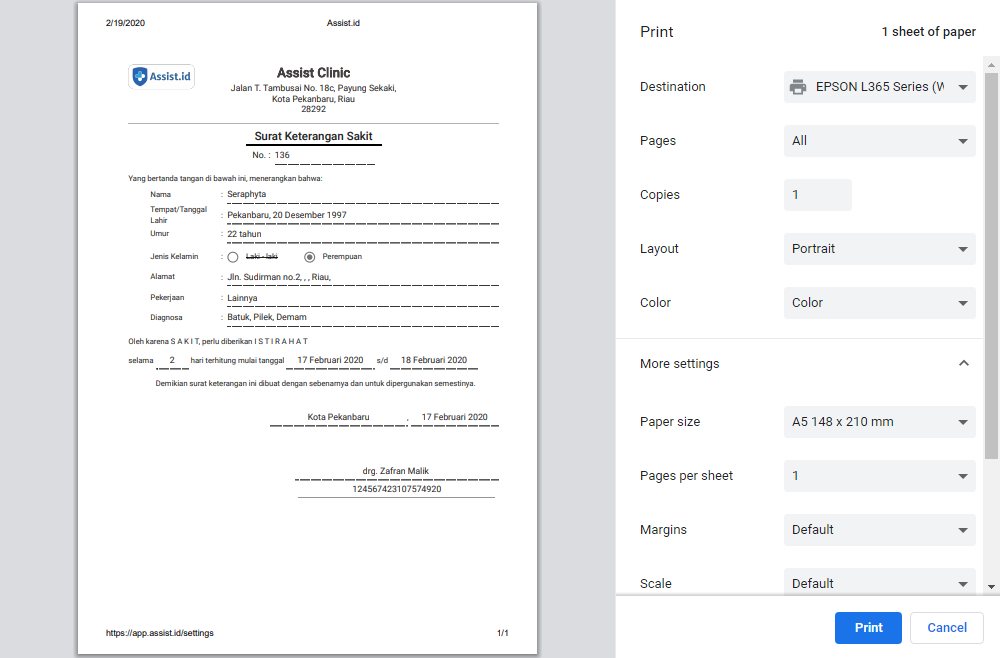Viewport: 1000px width, 658px height.
Task: Open the Layout dropdown set to Portrait
Action: [x=879, y=249]
